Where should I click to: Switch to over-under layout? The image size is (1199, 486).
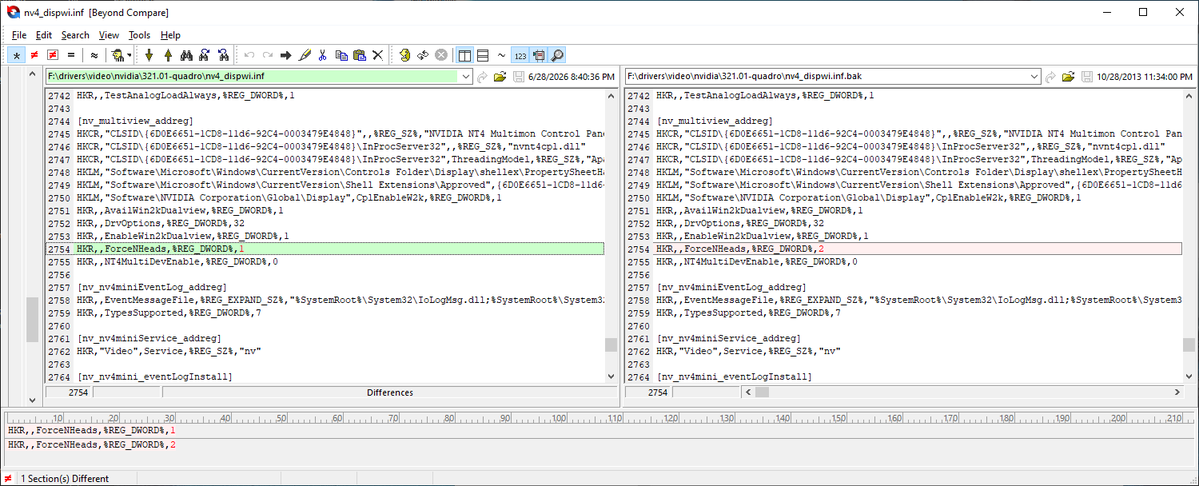(483, 55)
